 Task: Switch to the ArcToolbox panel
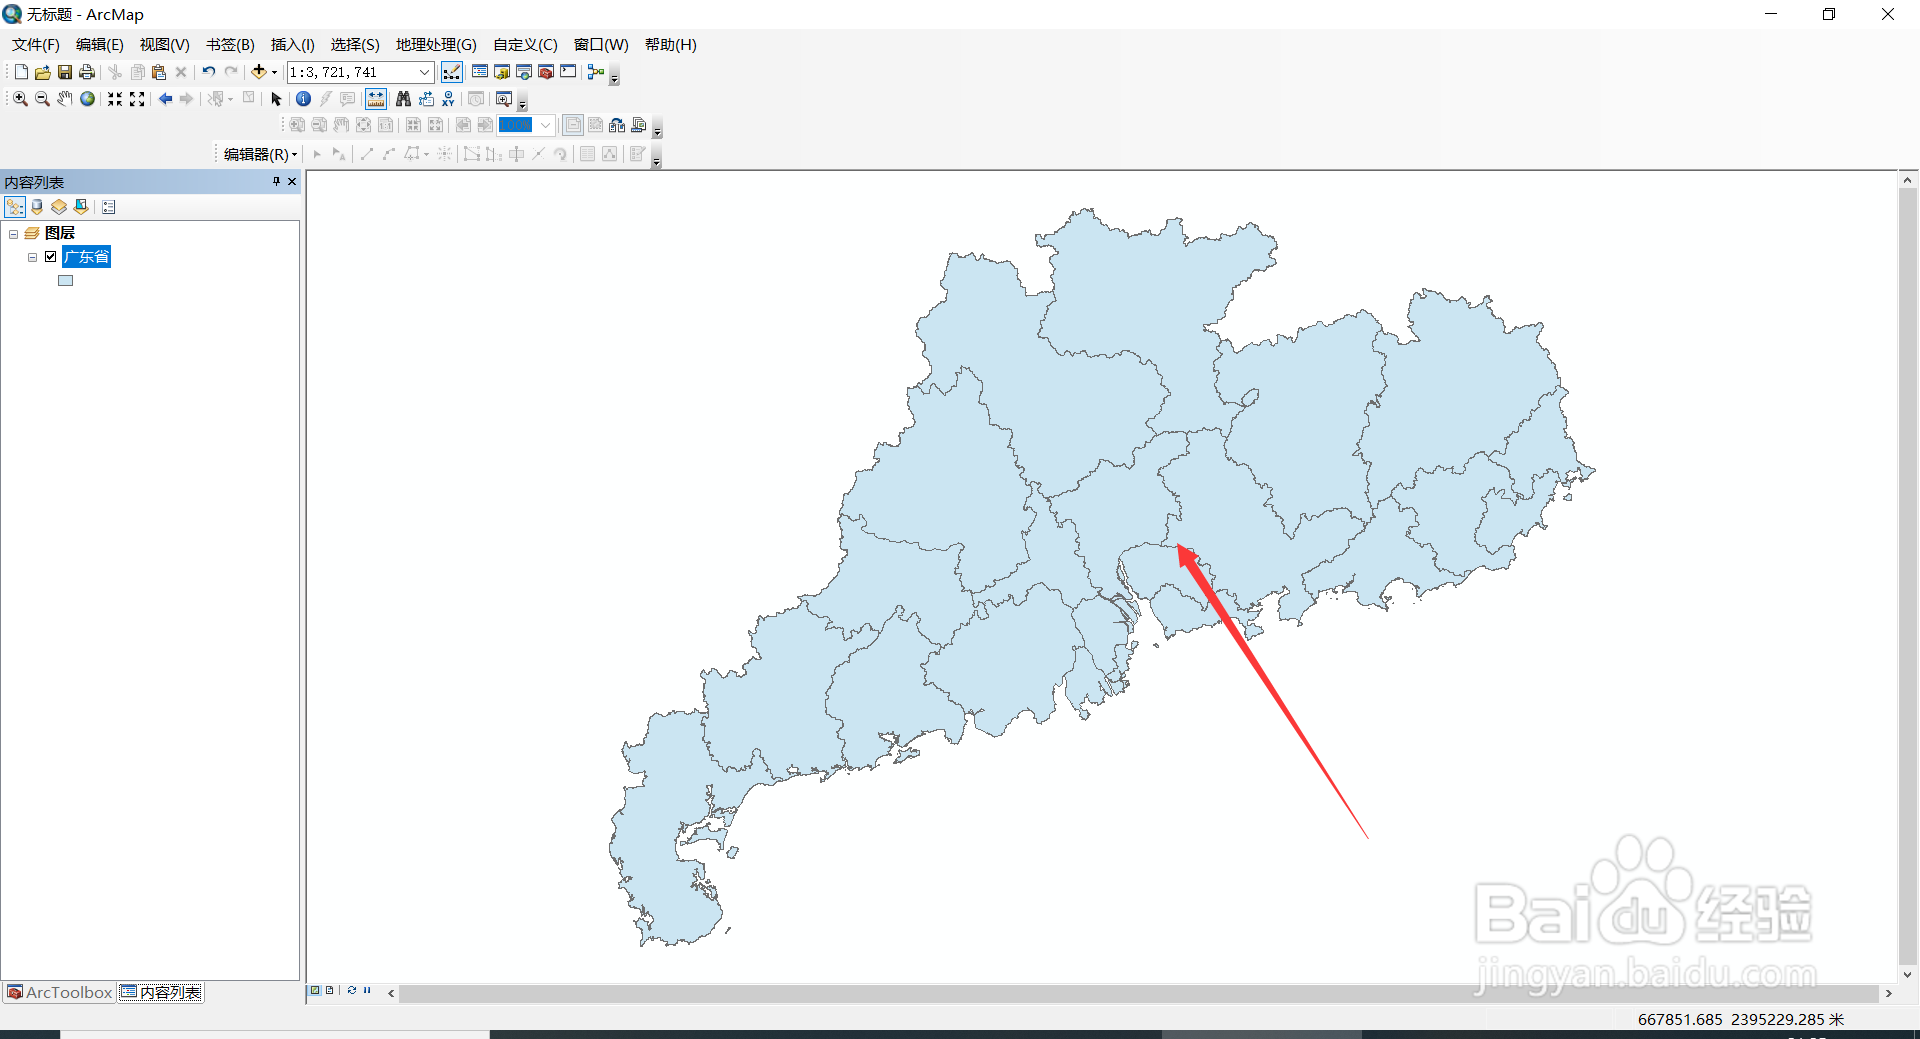tap(59, 992)
